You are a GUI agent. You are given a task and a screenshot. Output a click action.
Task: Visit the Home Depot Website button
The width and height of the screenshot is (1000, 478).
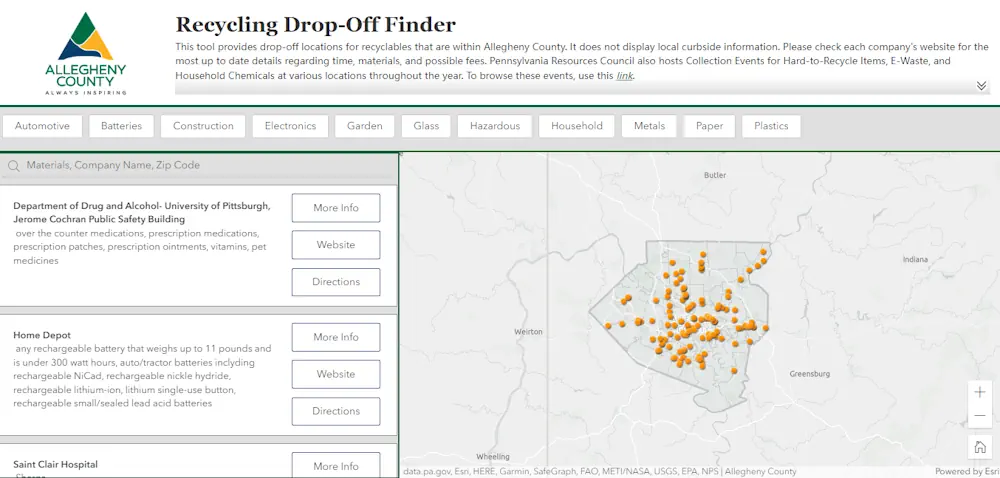pos(335,374)
